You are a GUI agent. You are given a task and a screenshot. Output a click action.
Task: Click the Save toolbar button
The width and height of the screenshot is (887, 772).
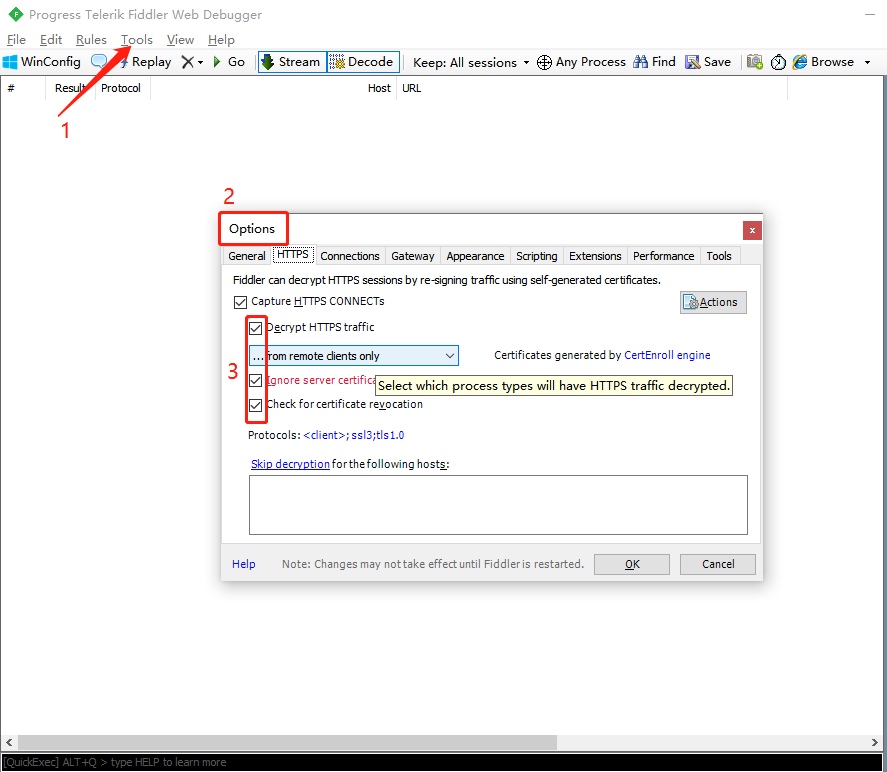tap(708, 62)
